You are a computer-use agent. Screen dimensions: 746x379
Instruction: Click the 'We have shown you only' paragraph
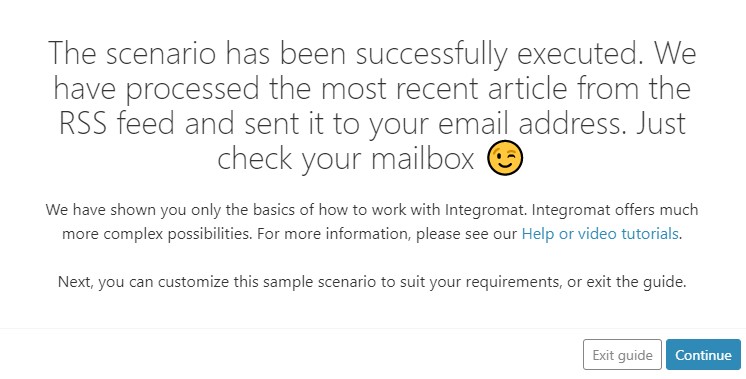[x=372, y=222]
